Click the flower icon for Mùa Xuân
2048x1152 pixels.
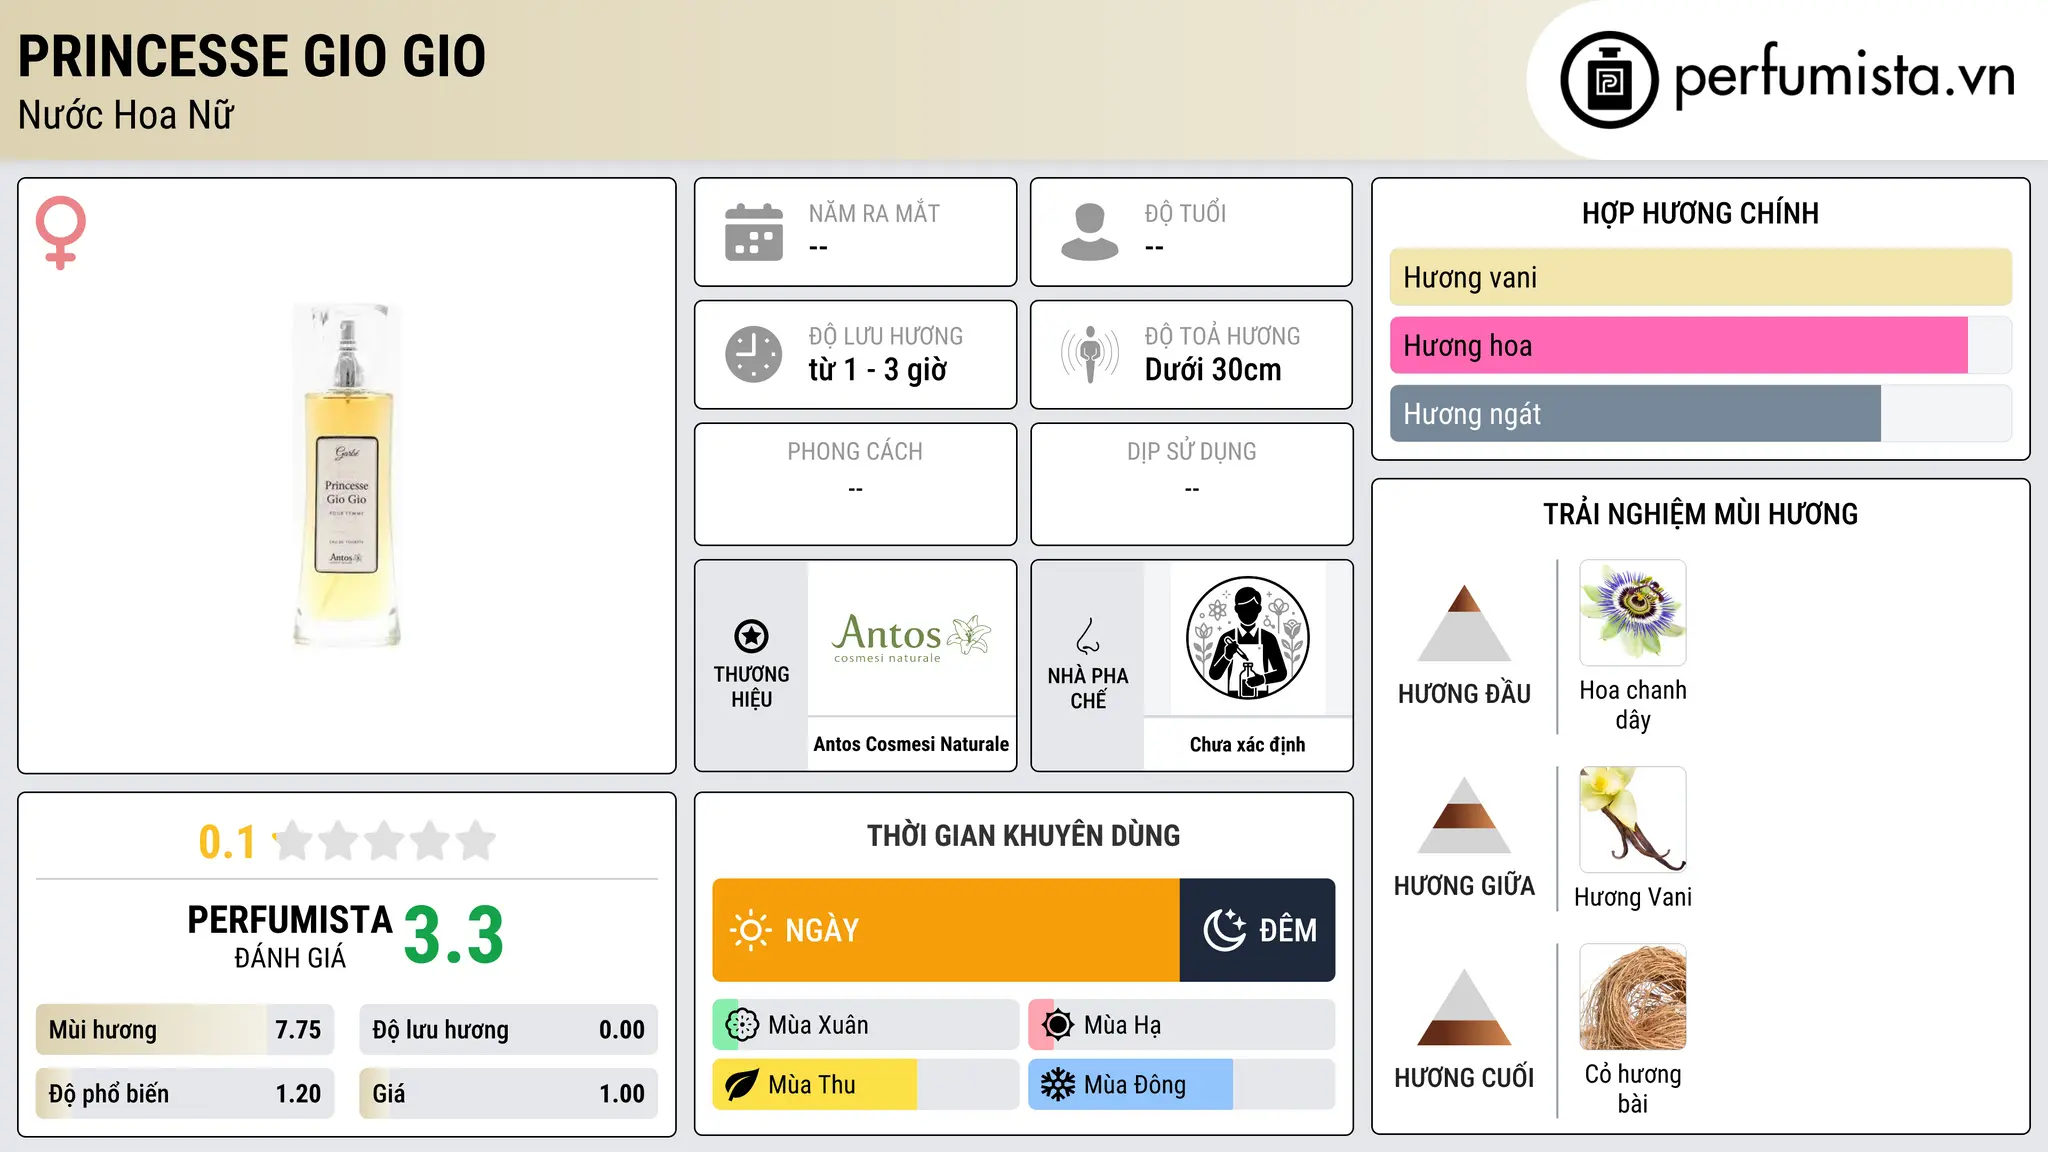point(742,1025)
